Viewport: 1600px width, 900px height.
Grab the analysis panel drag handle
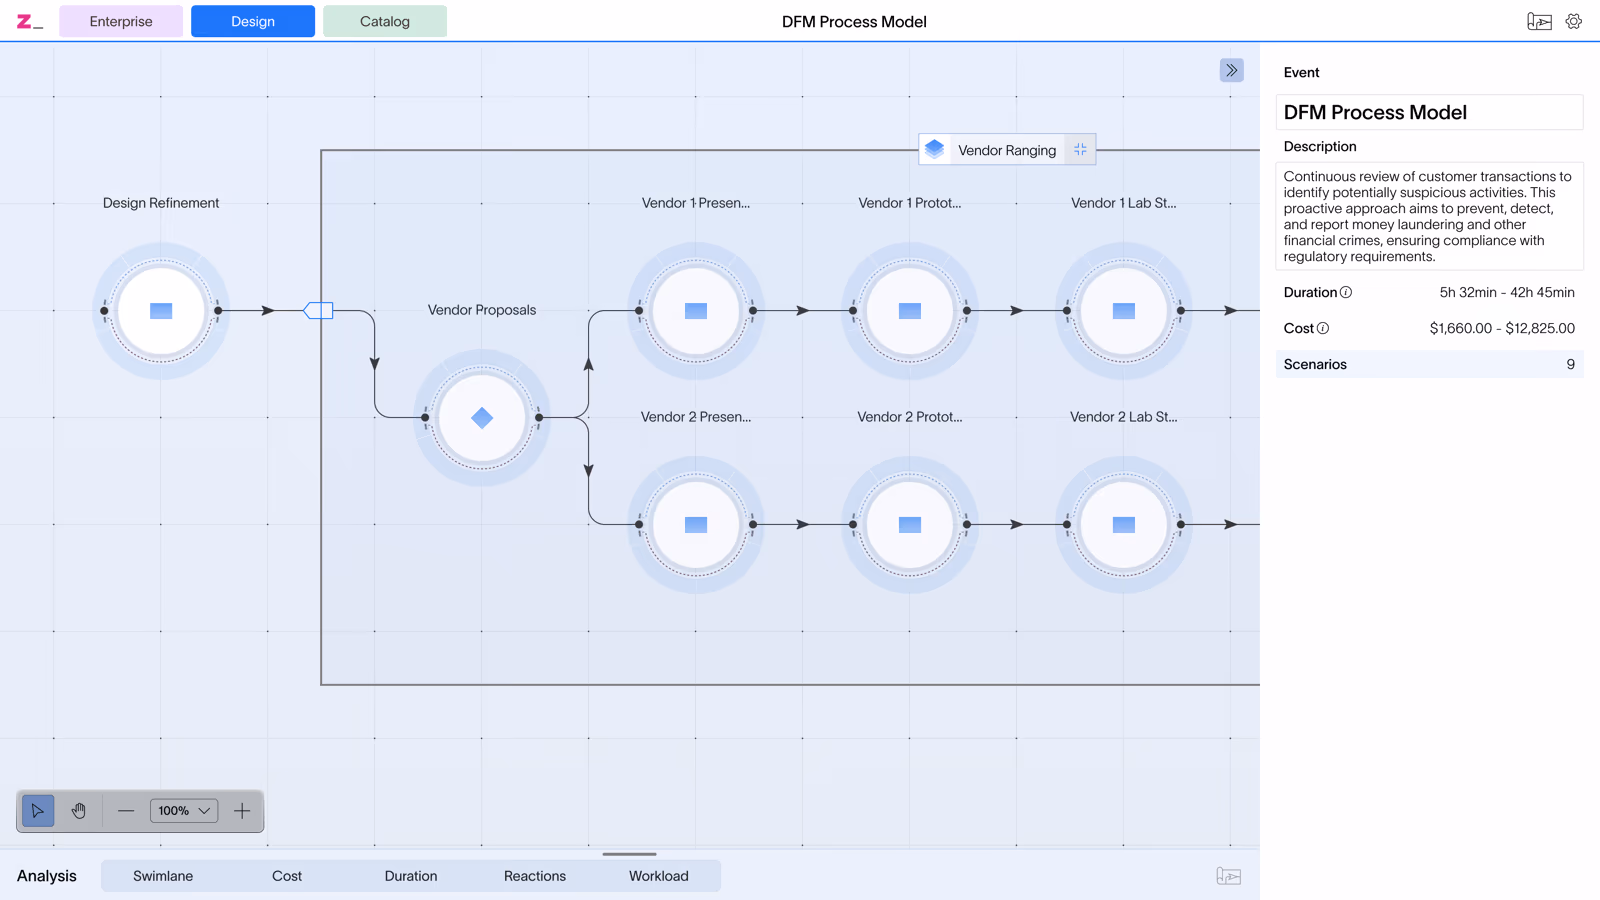(x=630, y=854)
